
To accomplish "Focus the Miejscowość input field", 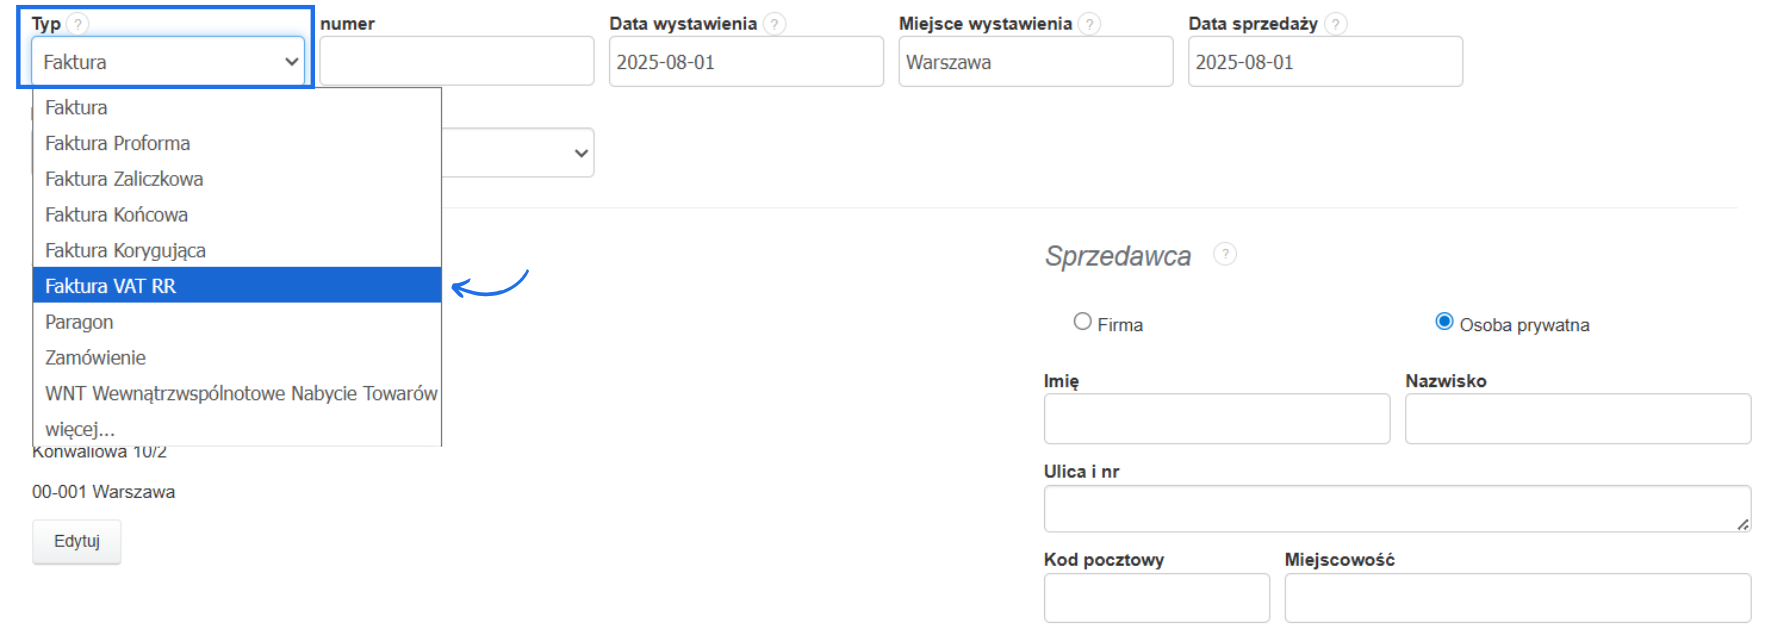I will 1518,598.
